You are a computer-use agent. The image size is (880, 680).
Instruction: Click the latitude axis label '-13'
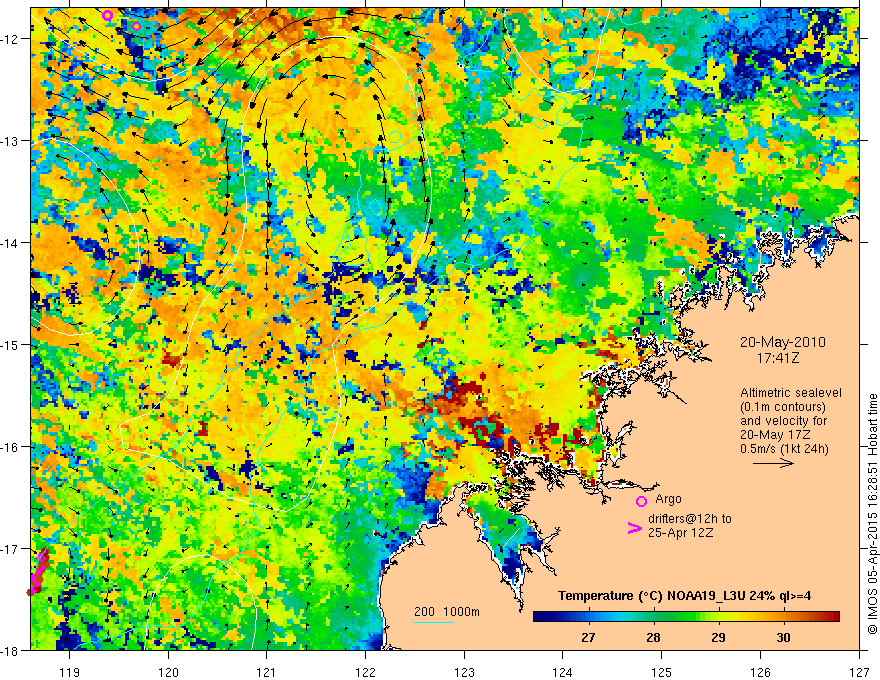click(x=11, y=141)
